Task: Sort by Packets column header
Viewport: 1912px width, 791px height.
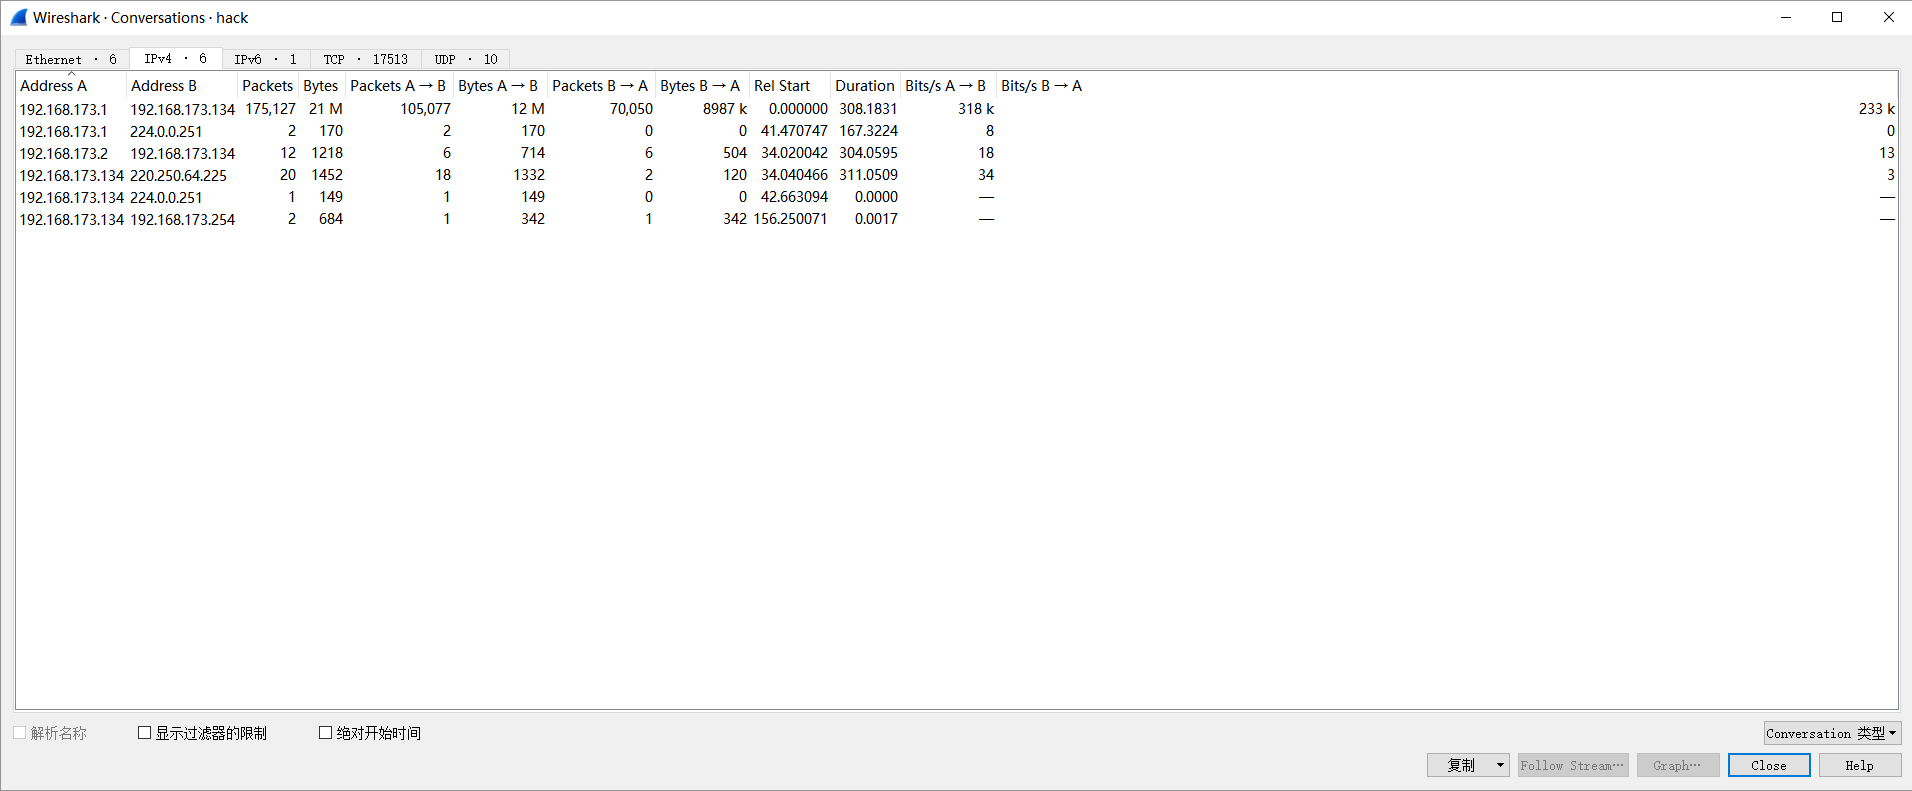Action: tap(267, 86)
